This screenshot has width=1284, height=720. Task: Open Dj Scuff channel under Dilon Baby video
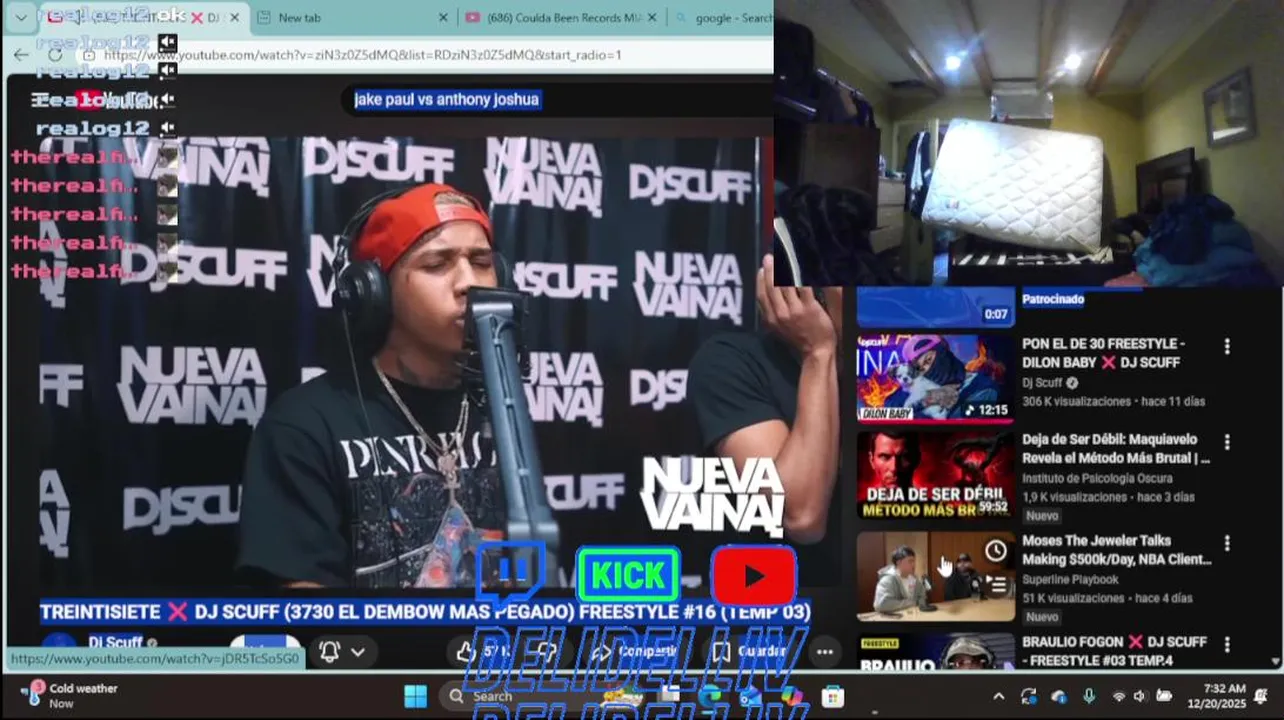coord(1042,383)
